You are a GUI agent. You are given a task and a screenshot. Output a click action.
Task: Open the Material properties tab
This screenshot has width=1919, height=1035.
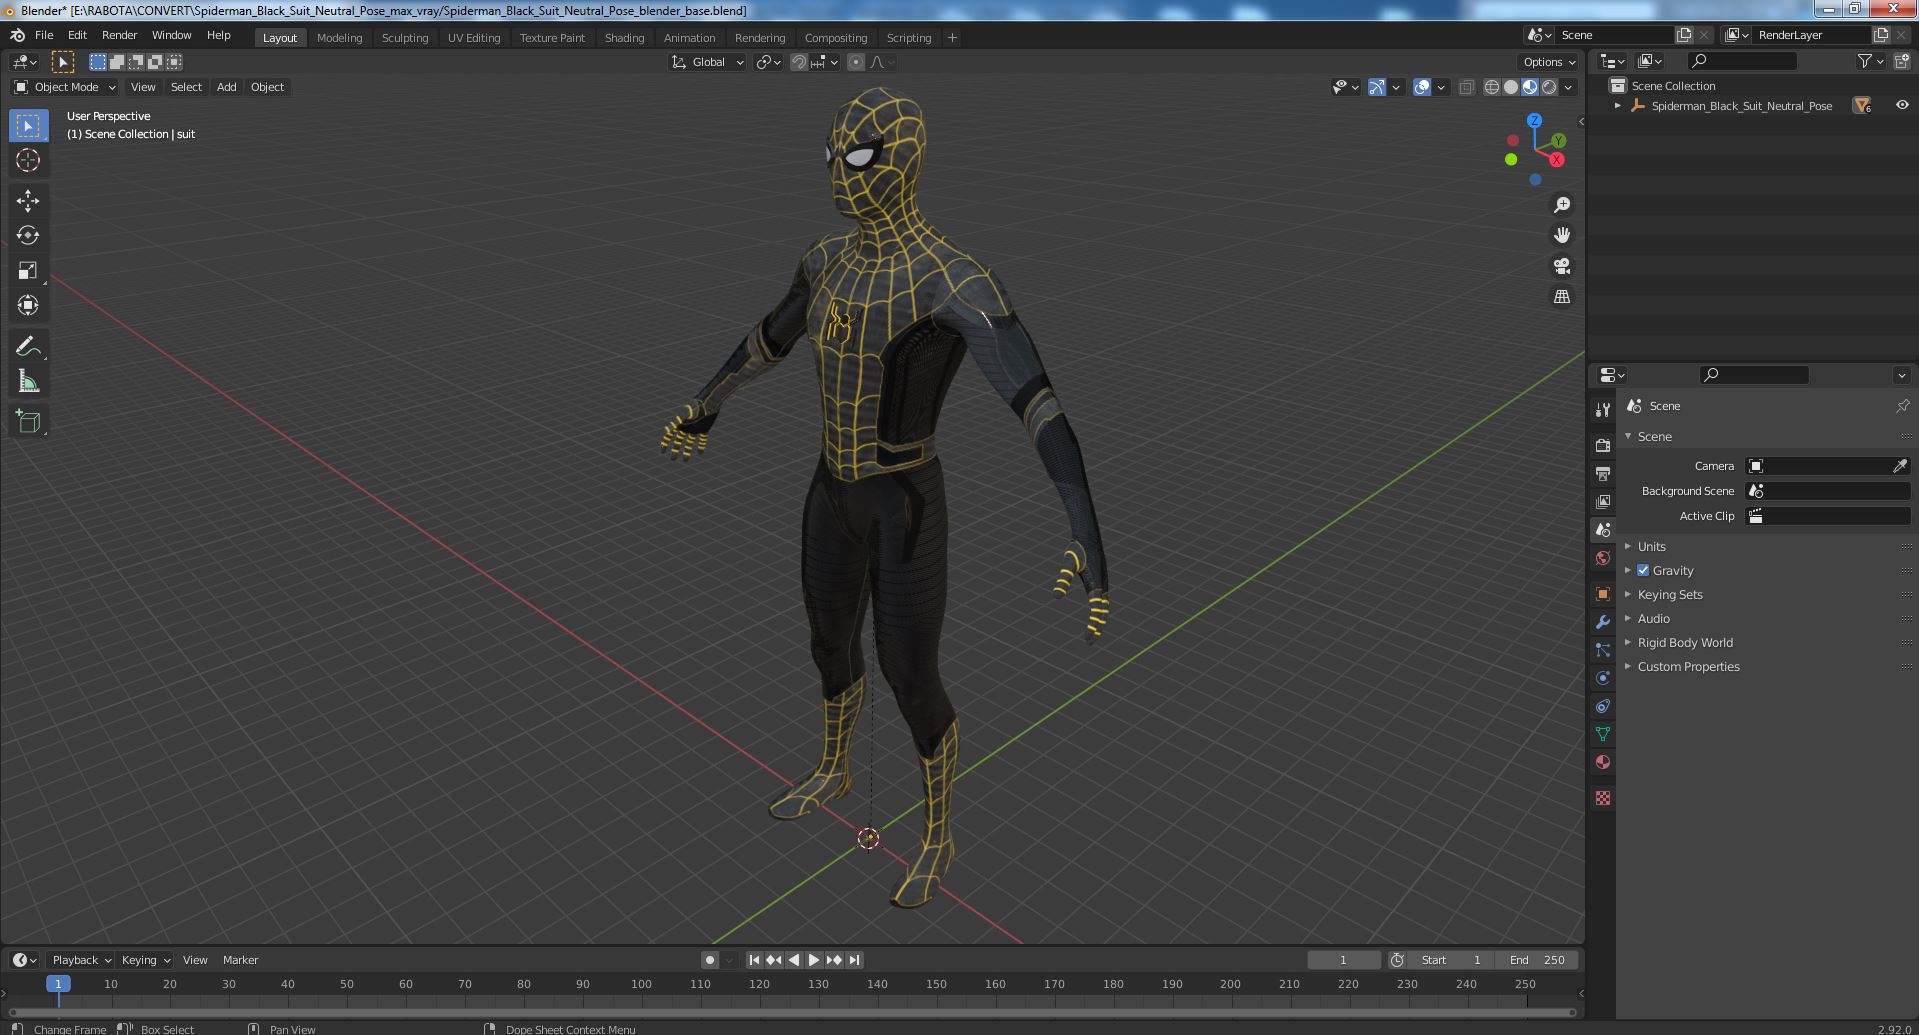(1603, 762)
